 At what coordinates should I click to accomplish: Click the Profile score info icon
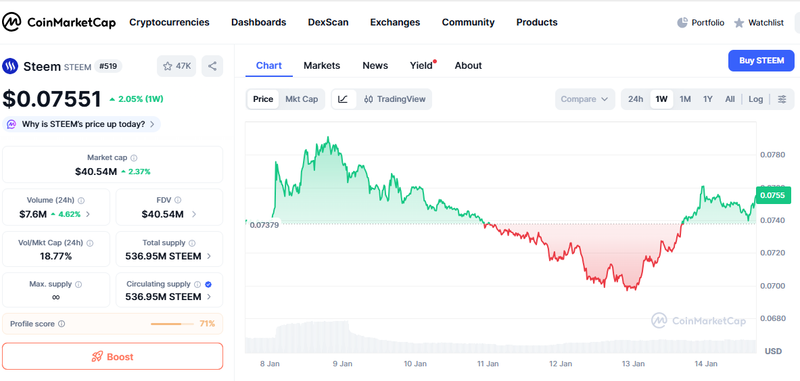coord(62,324)
